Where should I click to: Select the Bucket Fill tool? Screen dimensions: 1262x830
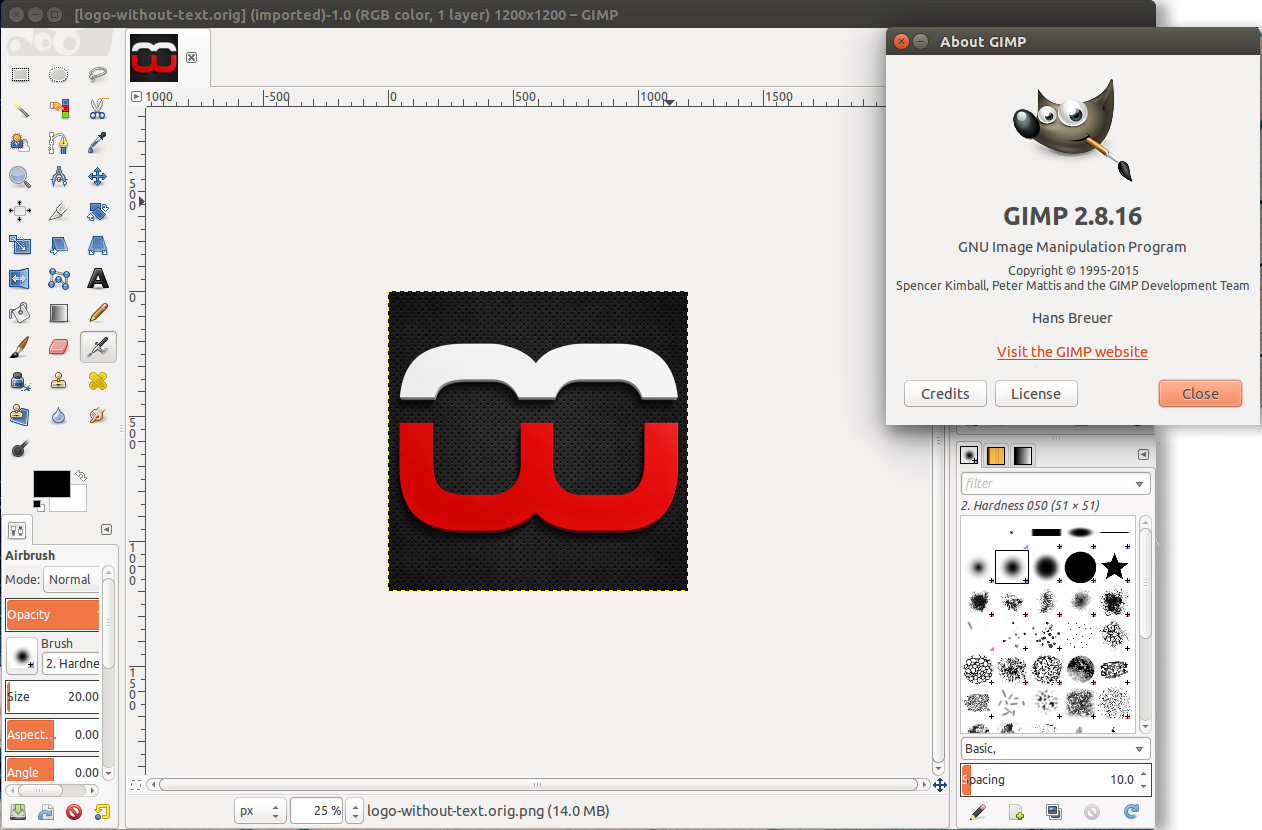tap(20, 313)
